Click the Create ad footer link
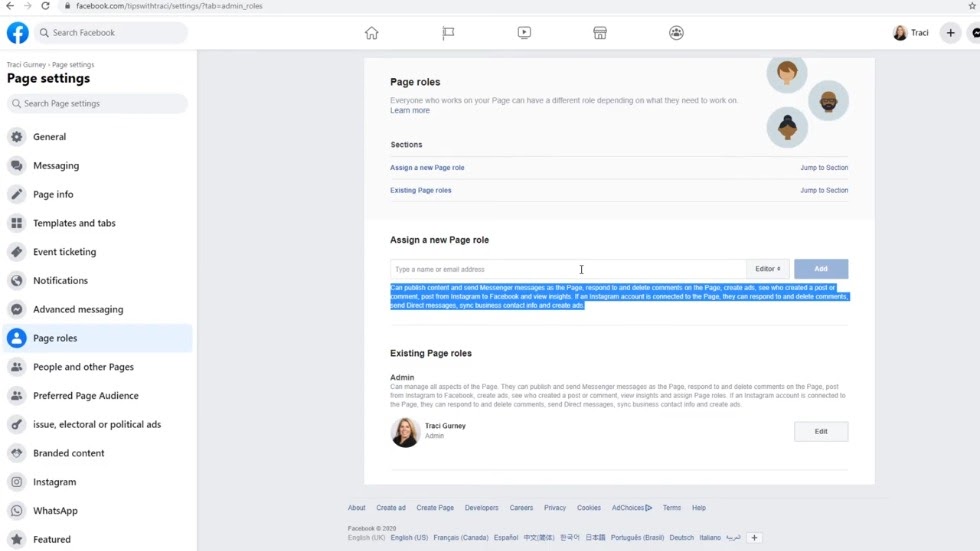The width and height of the screenshot is (980, 551). [391, 508]
